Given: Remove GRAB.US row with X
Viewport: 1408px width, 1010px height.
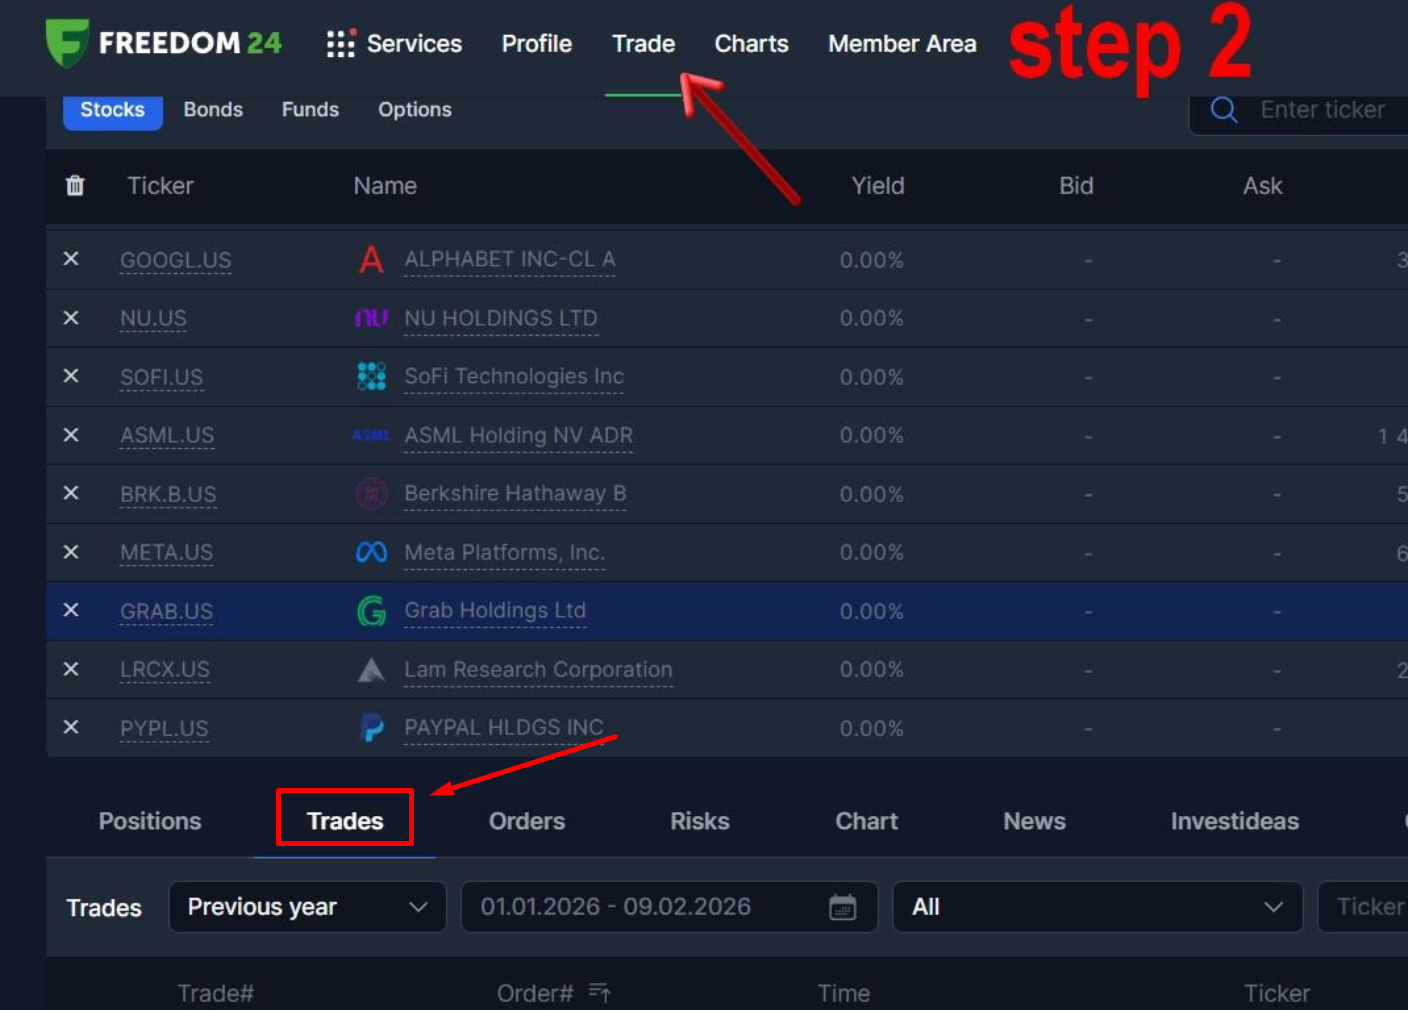Looking at the screenshot, I should pos(71,610).
